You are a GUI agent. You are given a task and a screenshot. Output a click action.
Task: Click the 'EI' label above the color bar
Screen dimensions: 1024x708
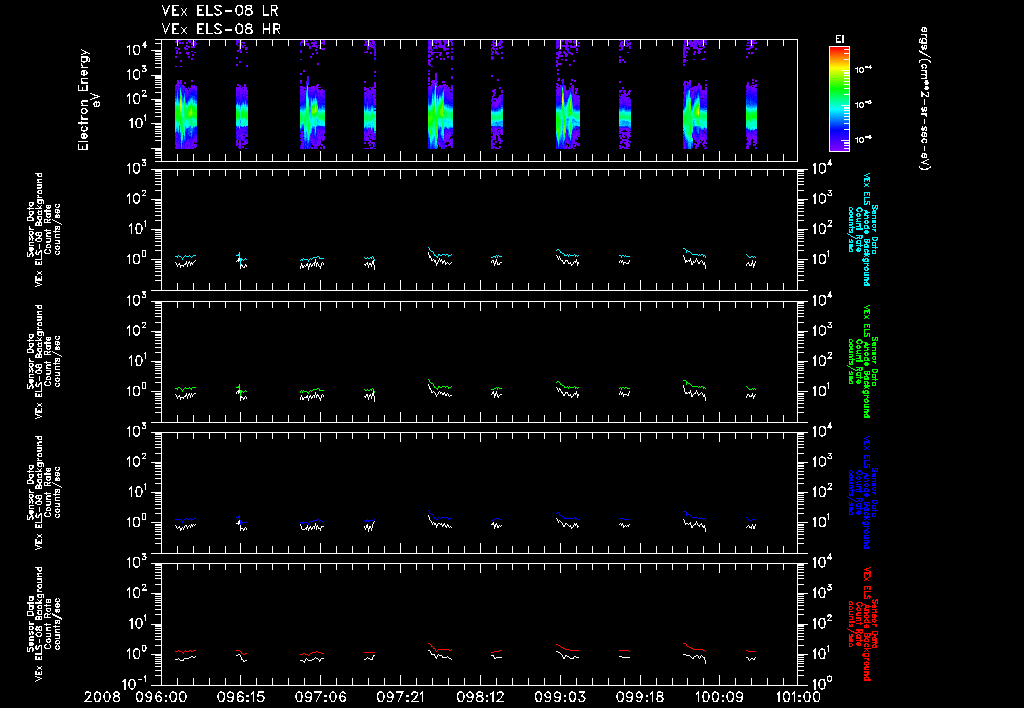coord(840,39)
